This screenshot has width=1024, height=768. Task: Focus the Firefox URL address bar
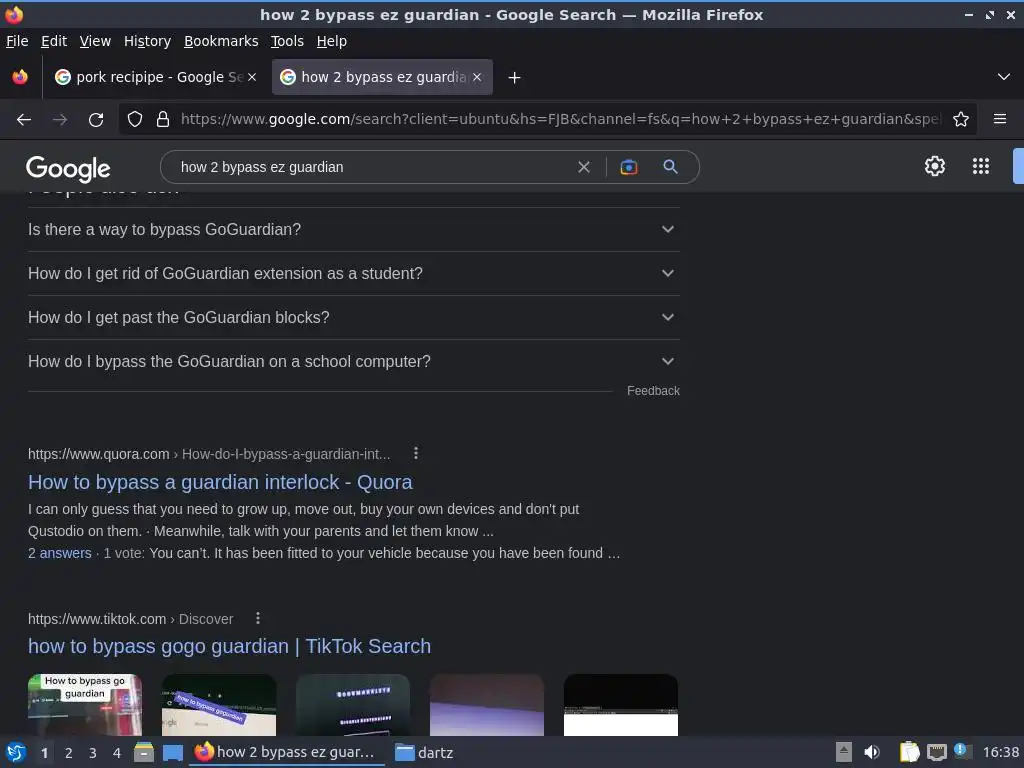[560, 120]
